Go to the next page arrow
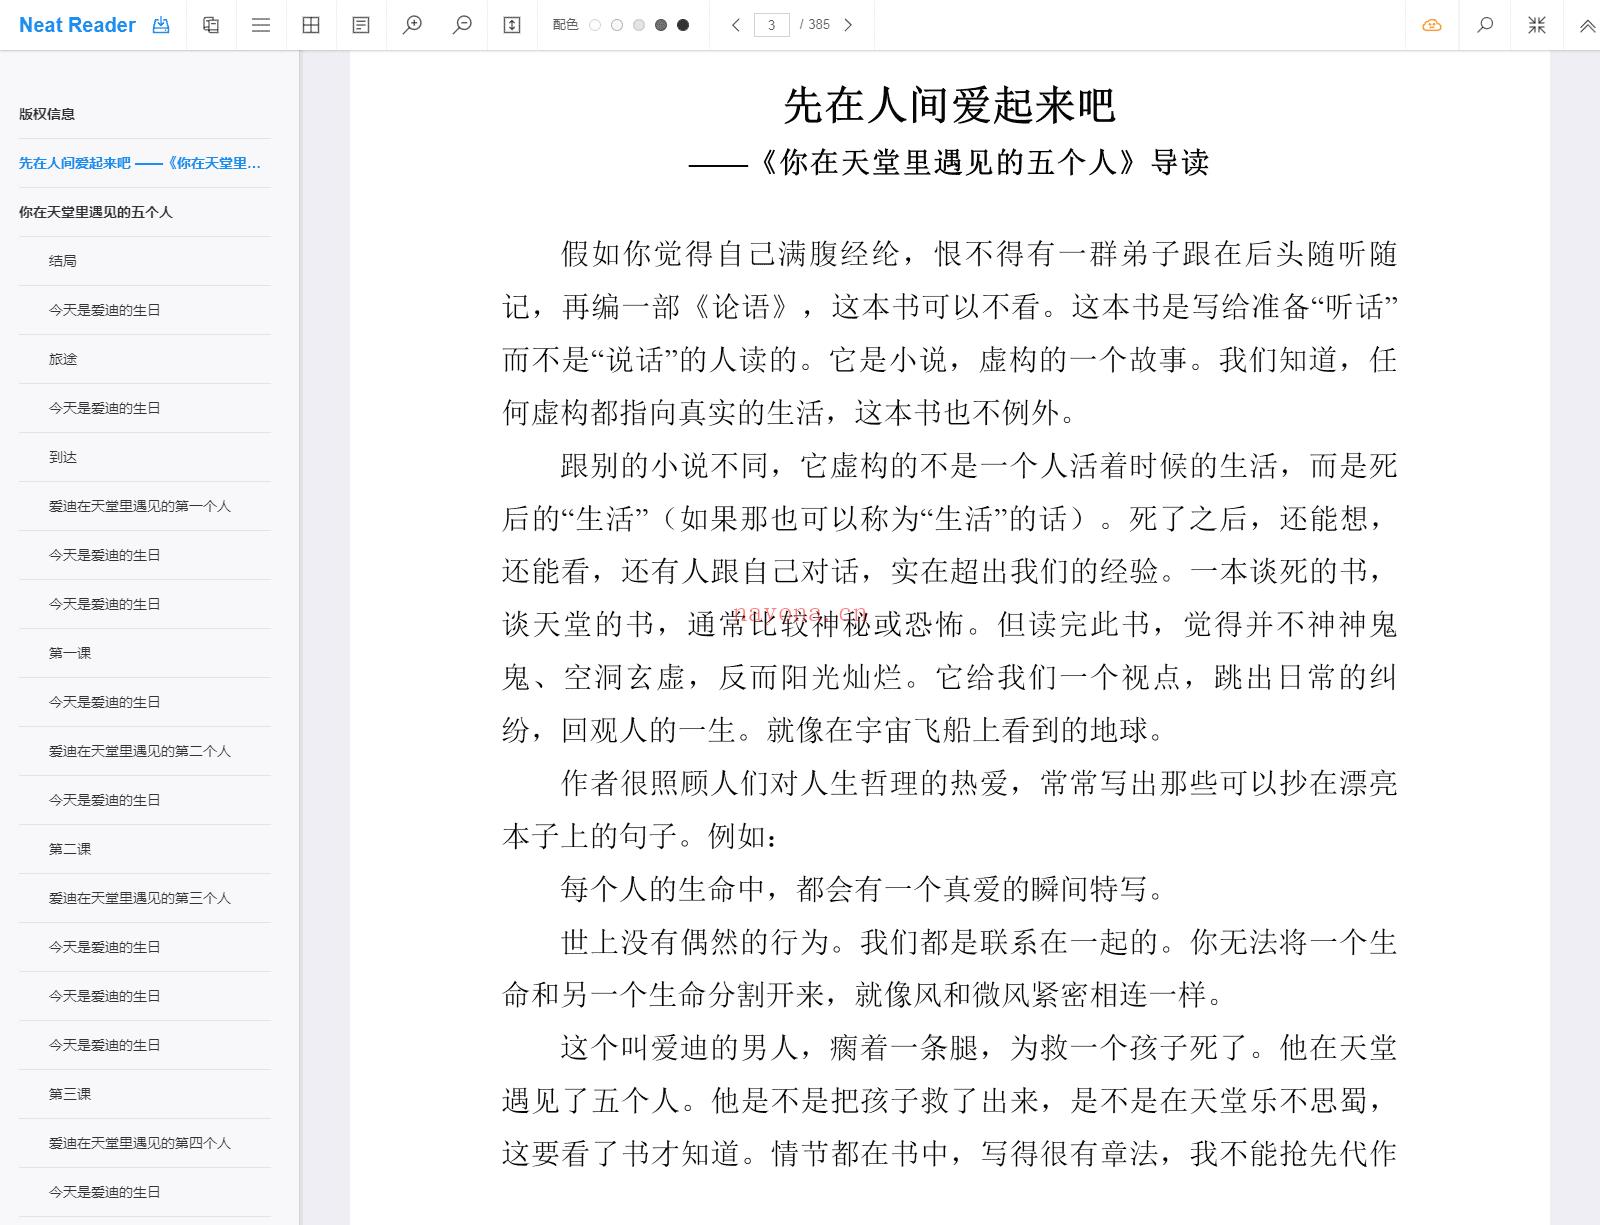 tap(848, 25)
